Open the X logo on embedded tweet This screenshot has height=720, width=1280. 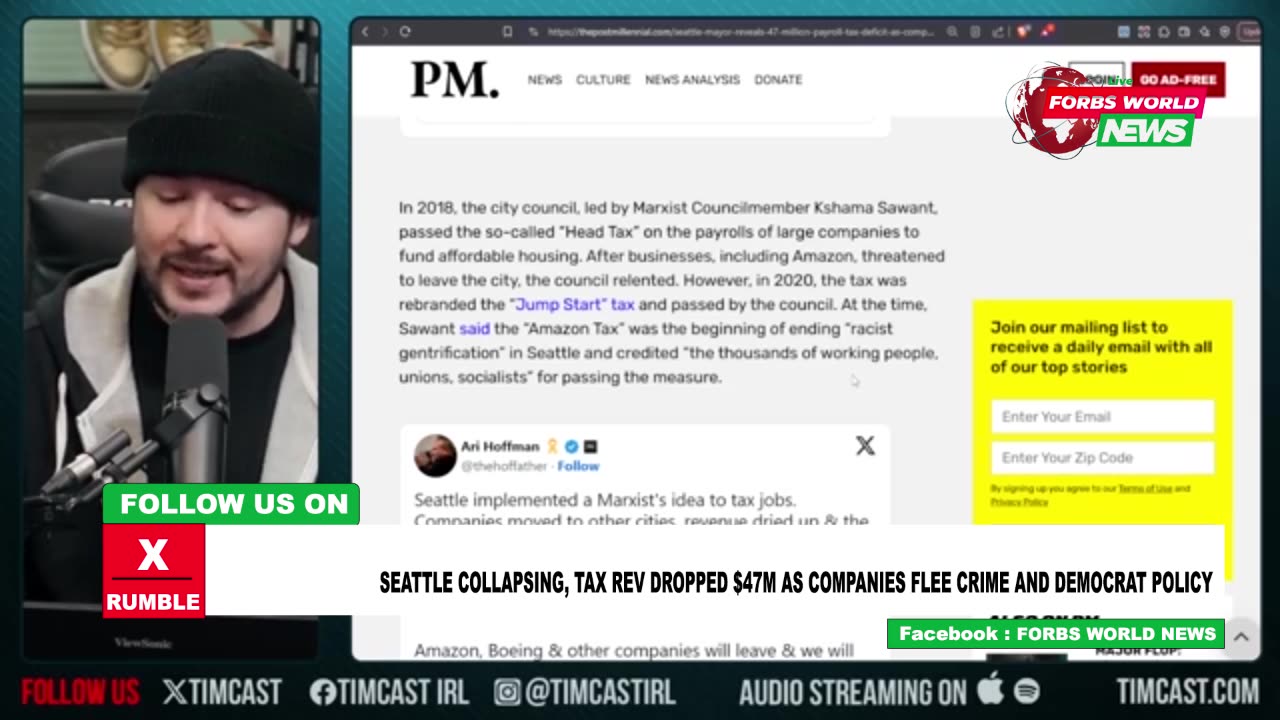865,446
